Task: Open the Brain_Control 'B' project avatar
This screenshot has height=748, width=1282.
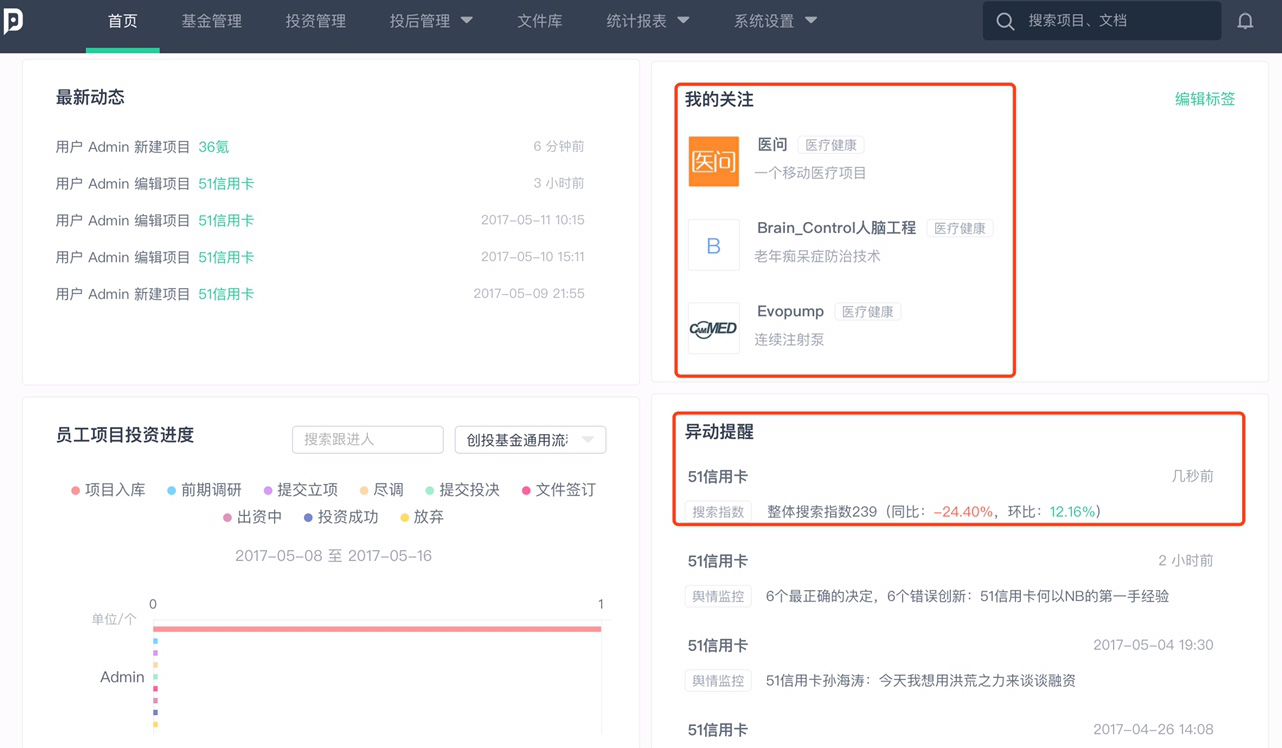Action: pos(714,245)
